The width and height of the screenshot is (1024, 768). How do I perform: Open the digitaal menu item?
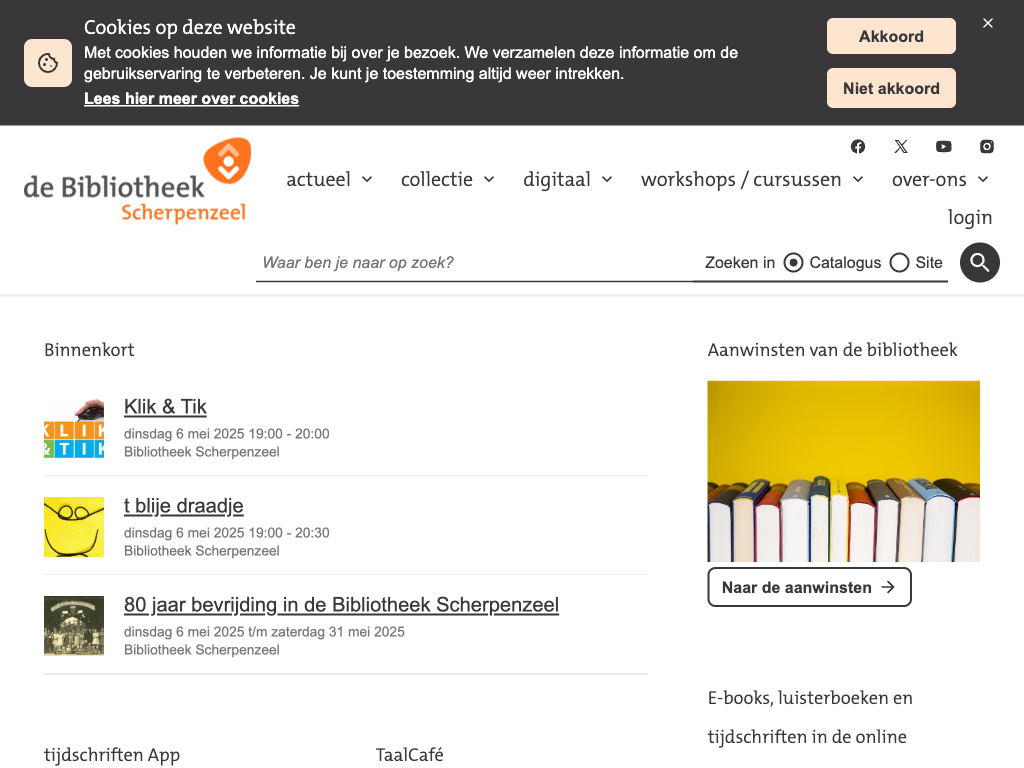pyautogui.click(x=557, y=180)
